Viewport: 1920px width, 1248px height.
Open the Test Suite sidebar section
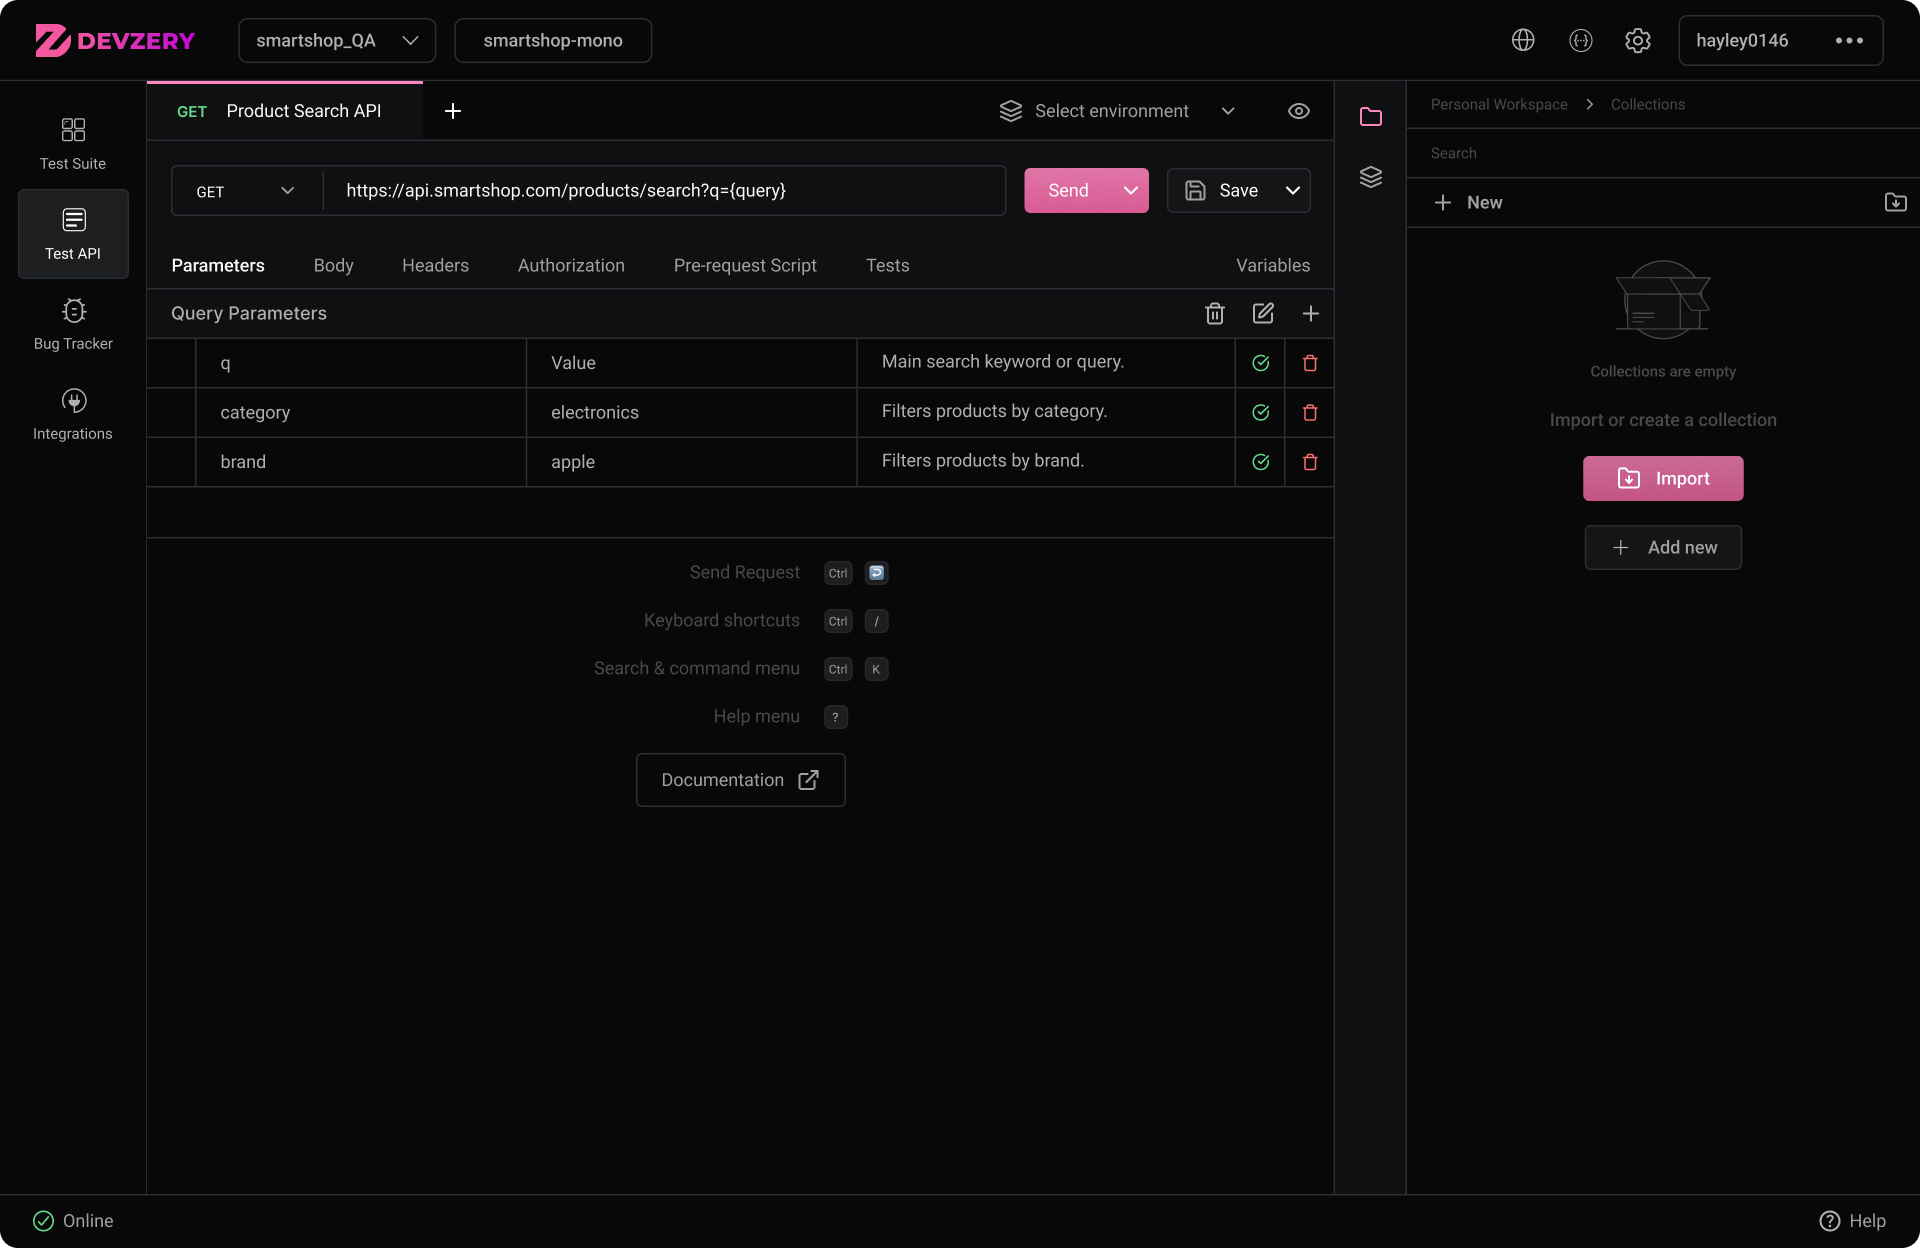pos(73,144)
